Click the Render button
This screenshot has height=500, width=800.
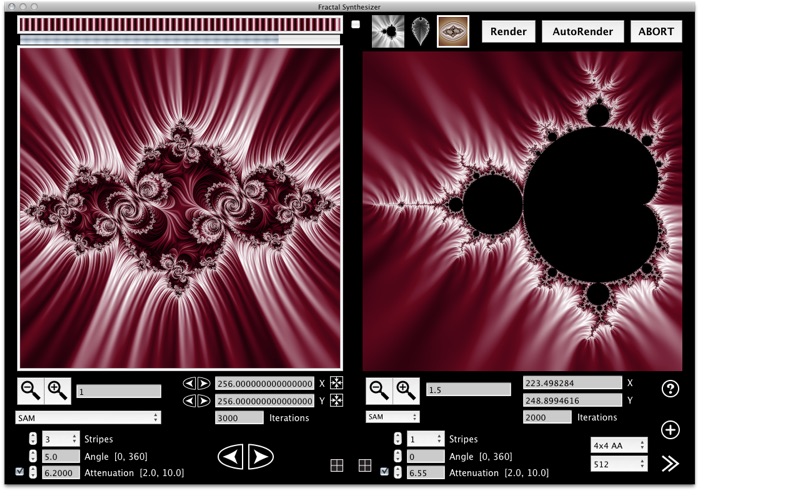point(508,31)
